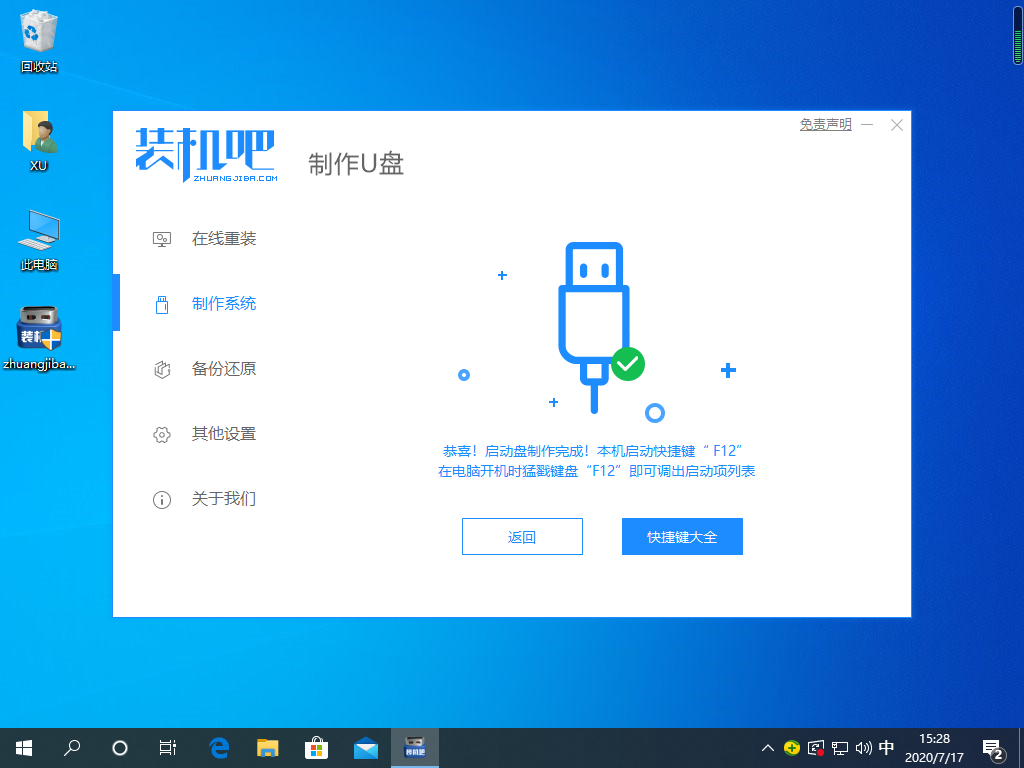This screenshot has width=1024, height=768.
Task: Open Microsoft Store from the taskbar
Action: point(317,747)
